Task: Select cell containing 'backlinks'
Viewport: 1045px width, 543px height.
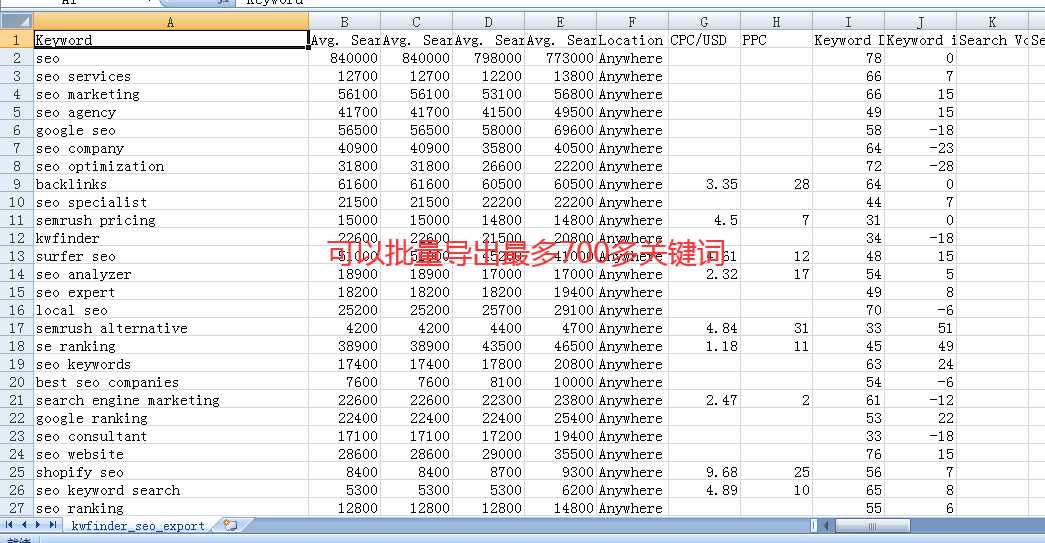Action: tap(171, 184)
